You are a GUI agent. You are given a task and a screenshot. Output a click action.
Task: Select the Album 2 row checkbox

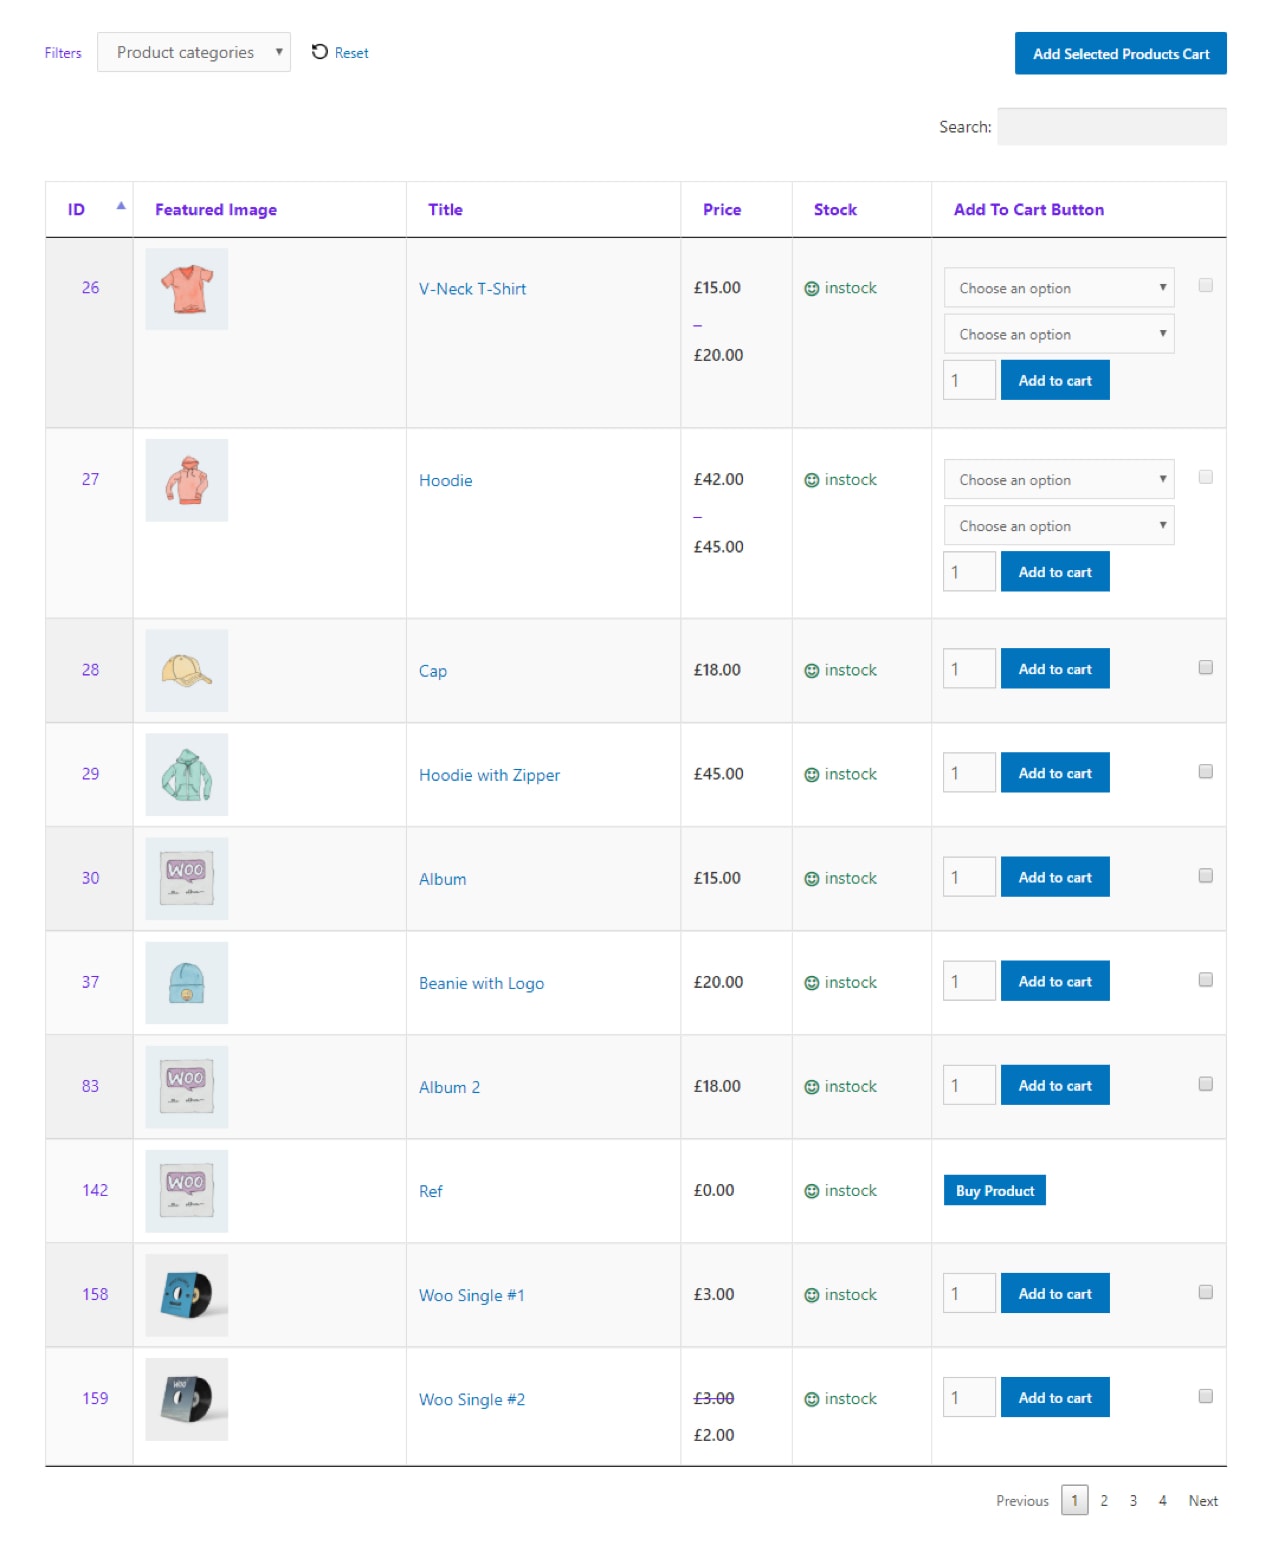1206,1084
